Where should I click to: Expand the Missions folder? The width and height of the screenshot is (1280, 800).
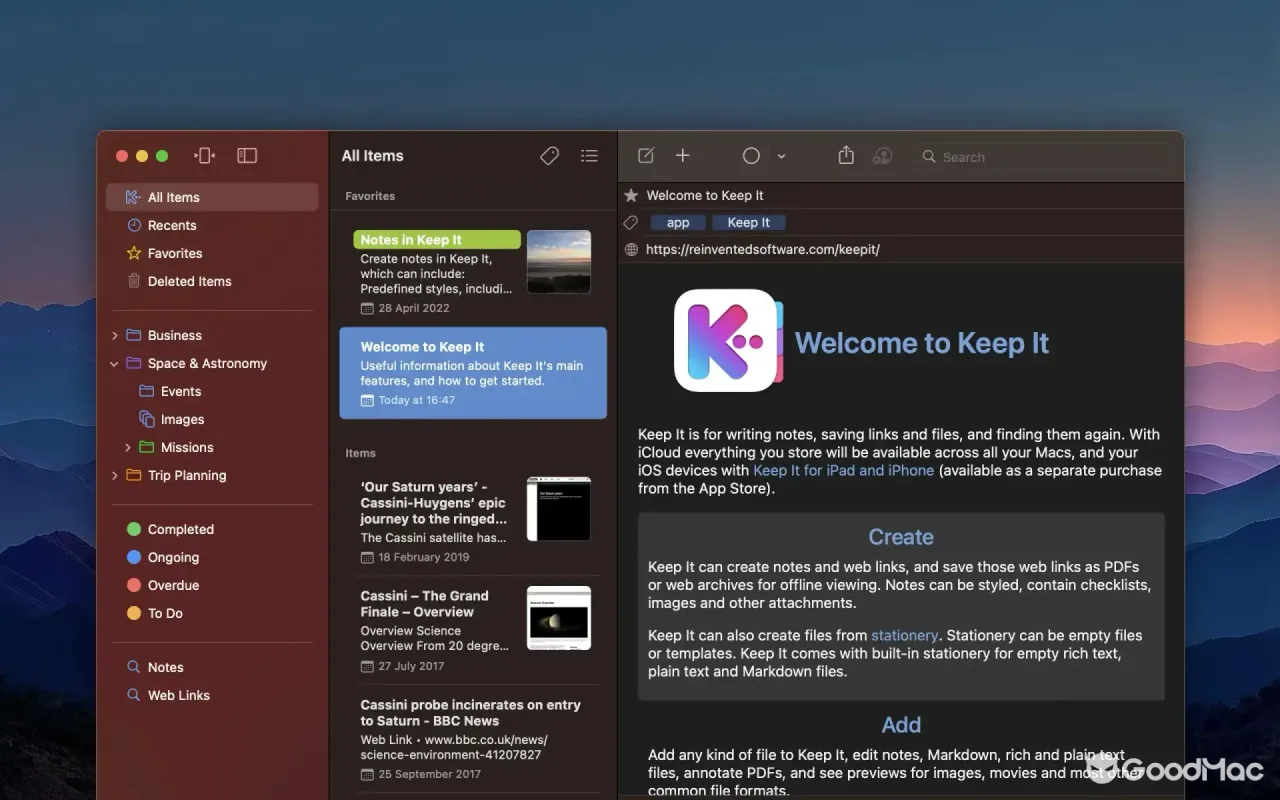click(x=127, y=447)
